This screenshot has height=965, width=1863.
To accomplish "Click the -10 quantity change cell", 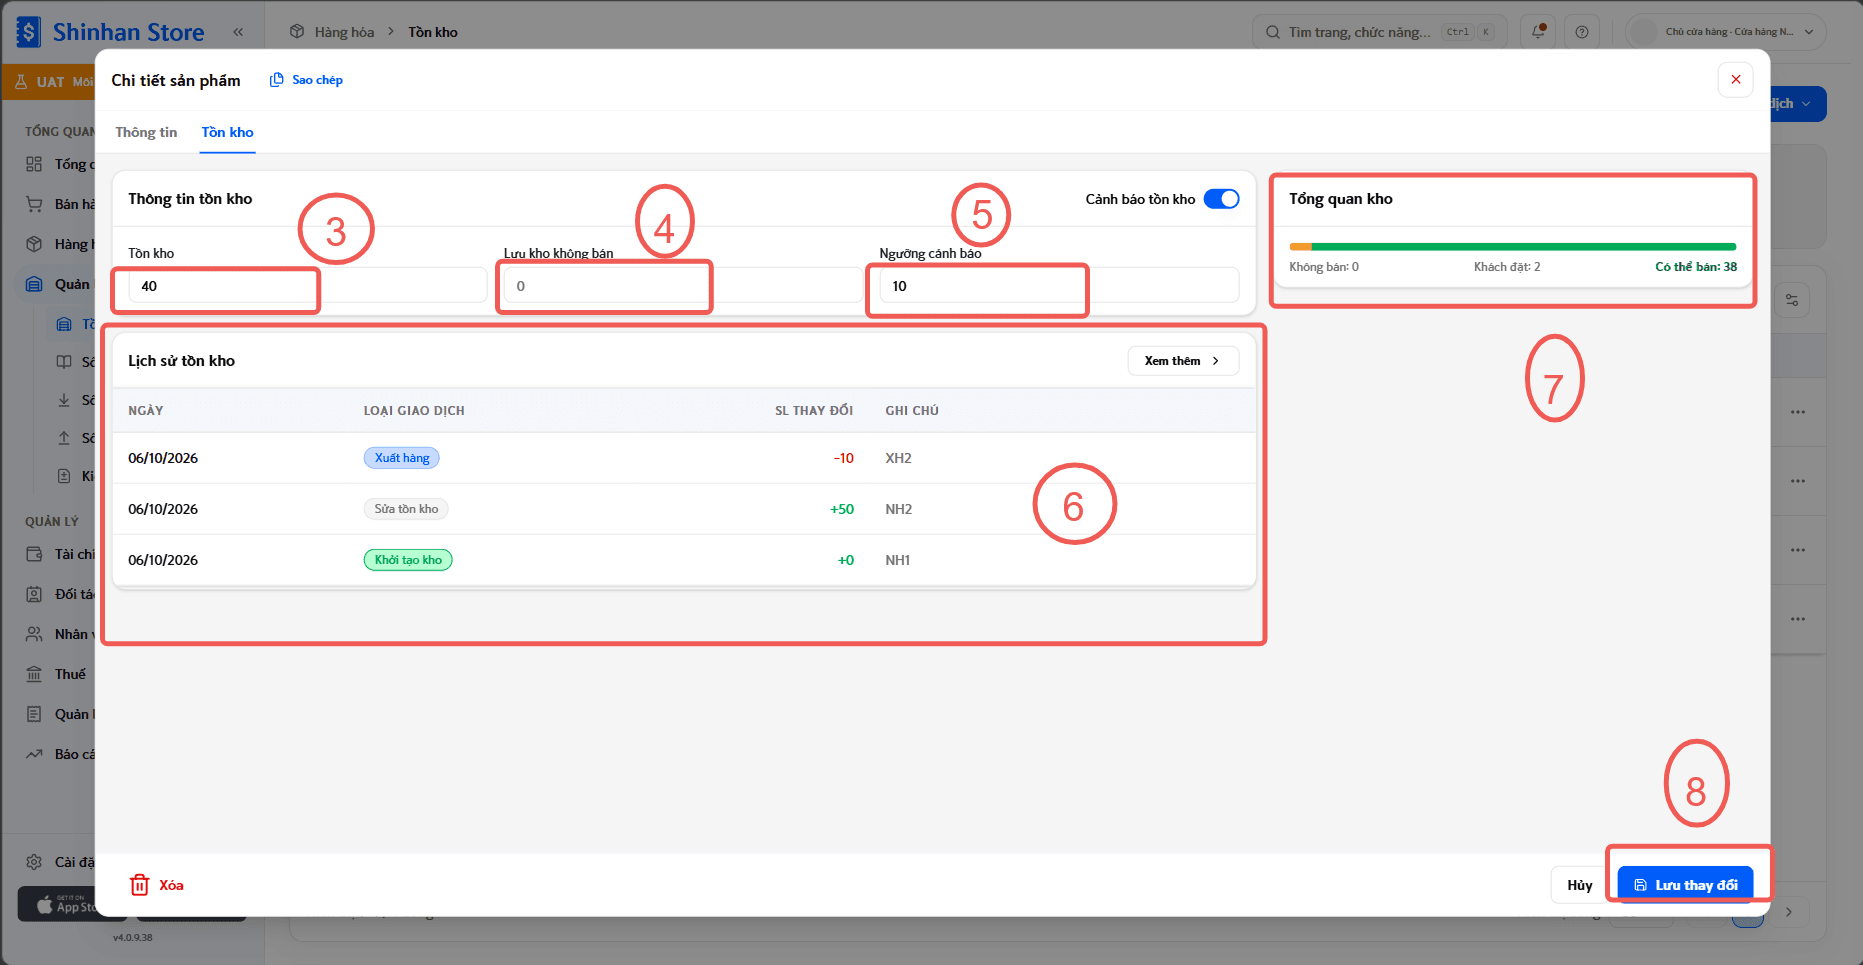I will (843, 458).
